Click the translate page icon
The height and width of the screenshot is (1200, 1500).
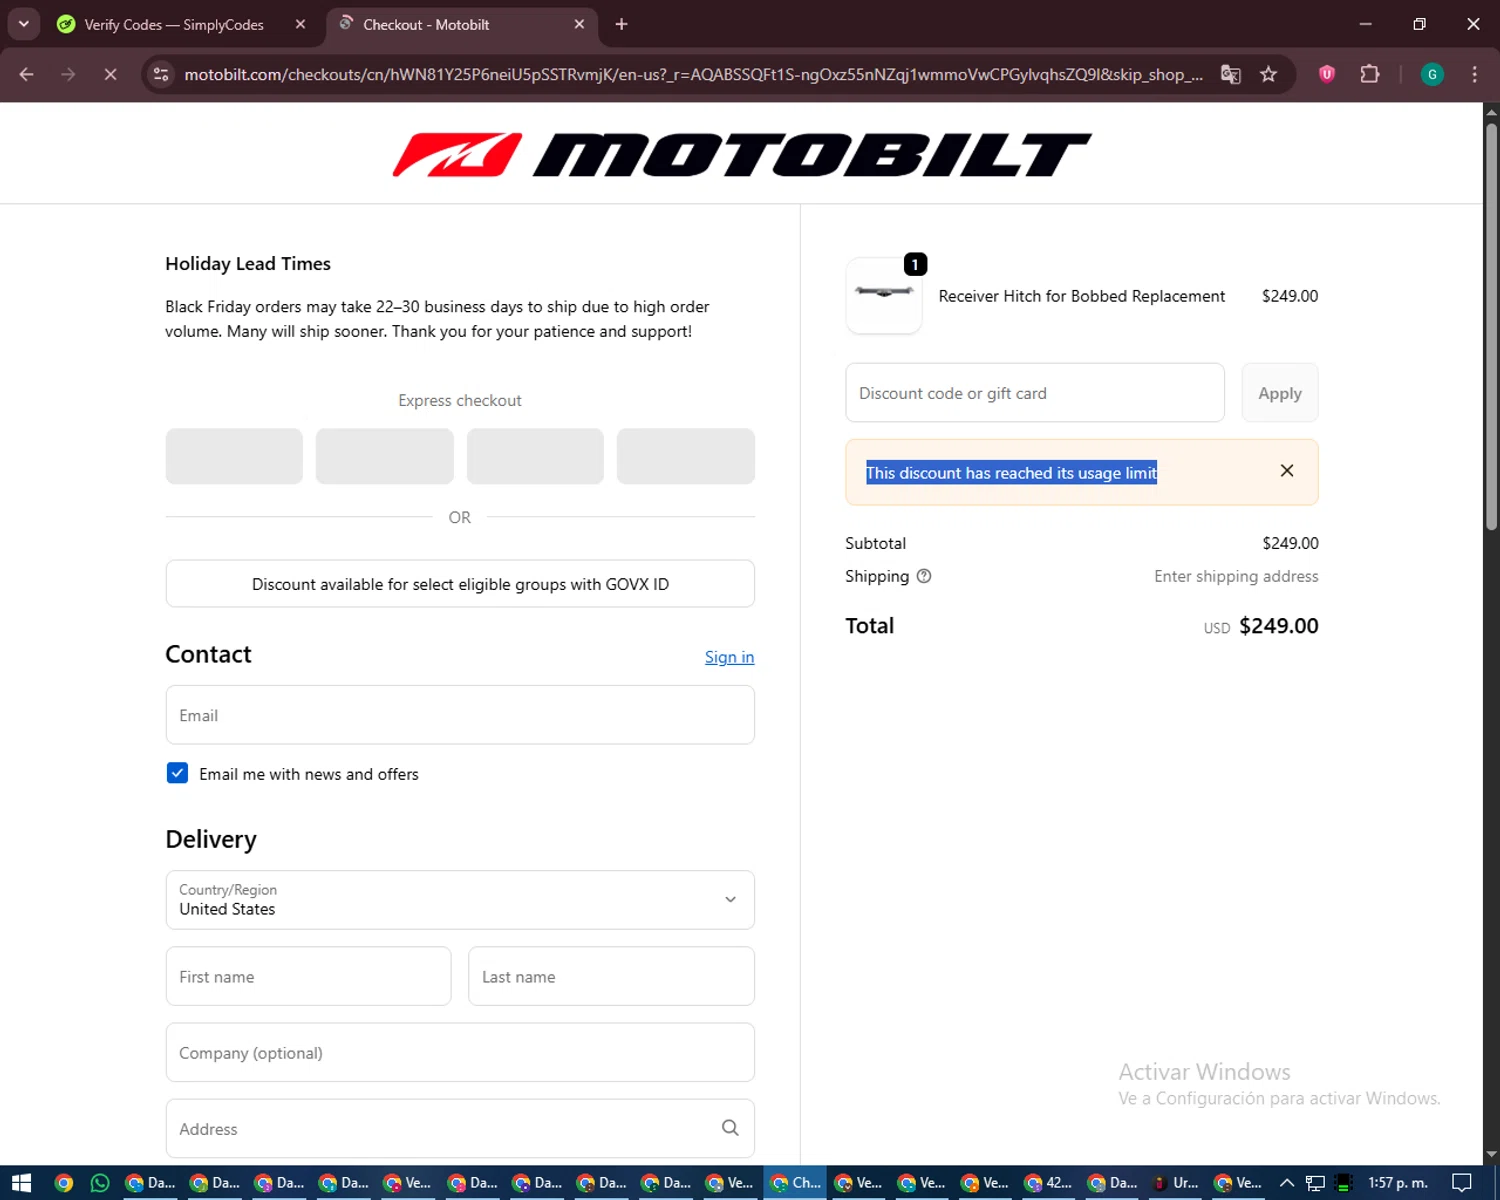point(1231,74)
